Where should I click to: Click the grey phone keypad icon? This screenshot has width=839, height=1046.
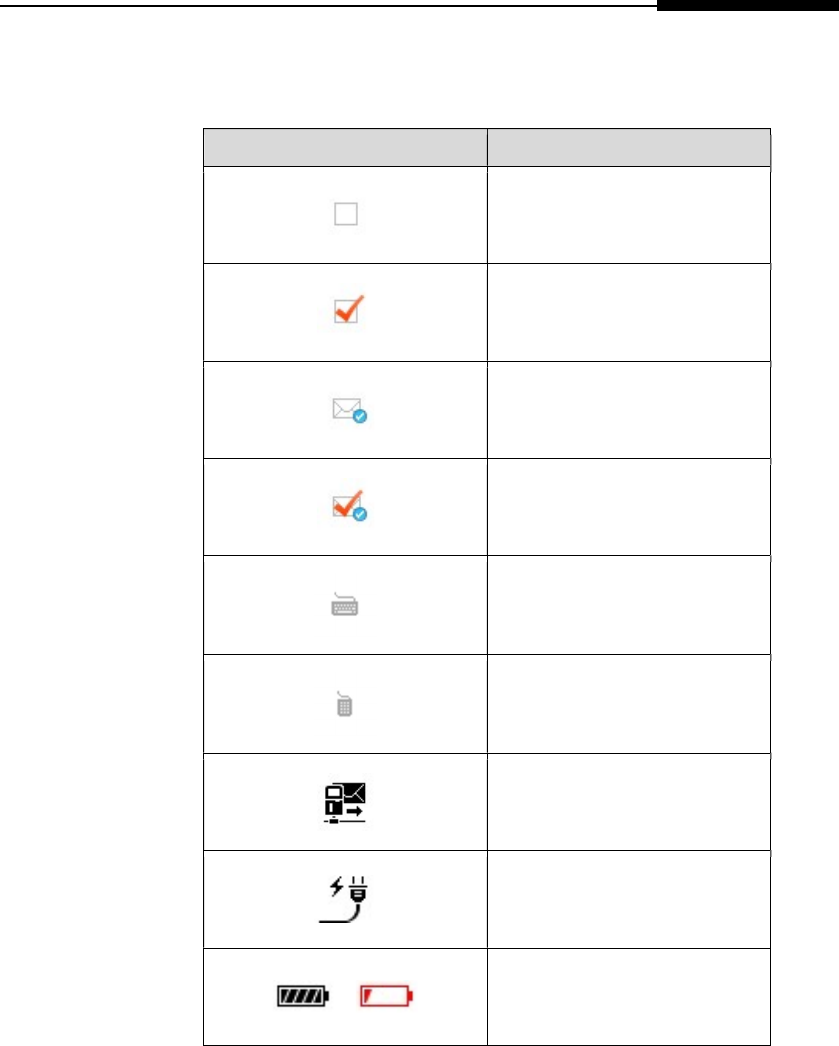(346, 704)
